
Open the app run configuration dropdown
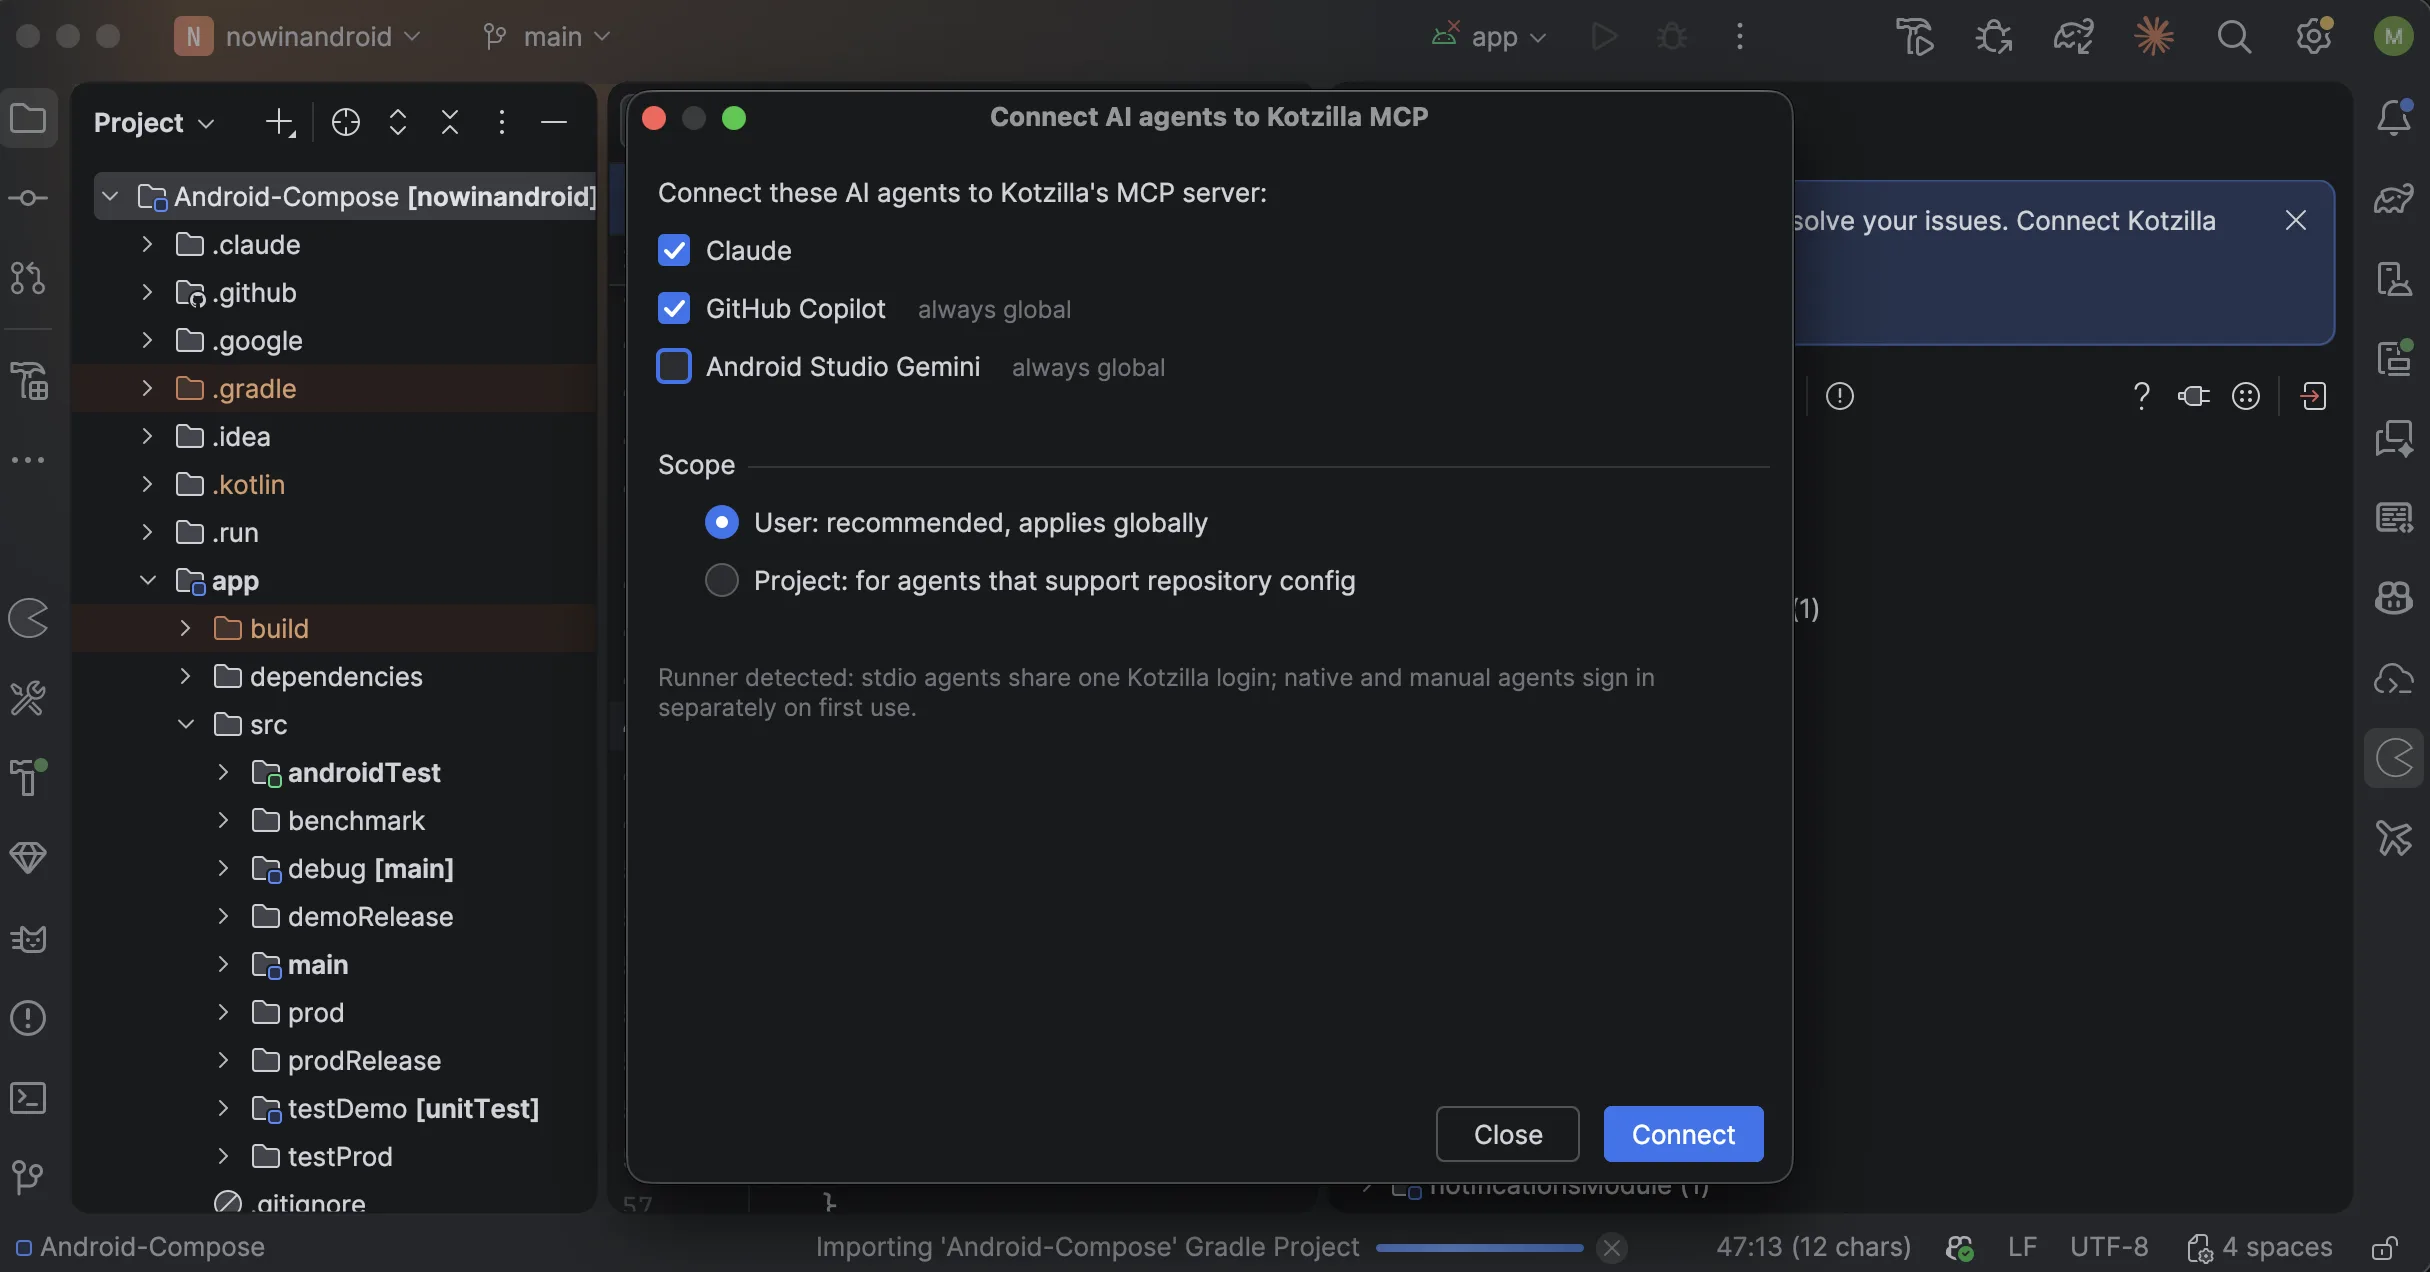[x=1490, y=37]
